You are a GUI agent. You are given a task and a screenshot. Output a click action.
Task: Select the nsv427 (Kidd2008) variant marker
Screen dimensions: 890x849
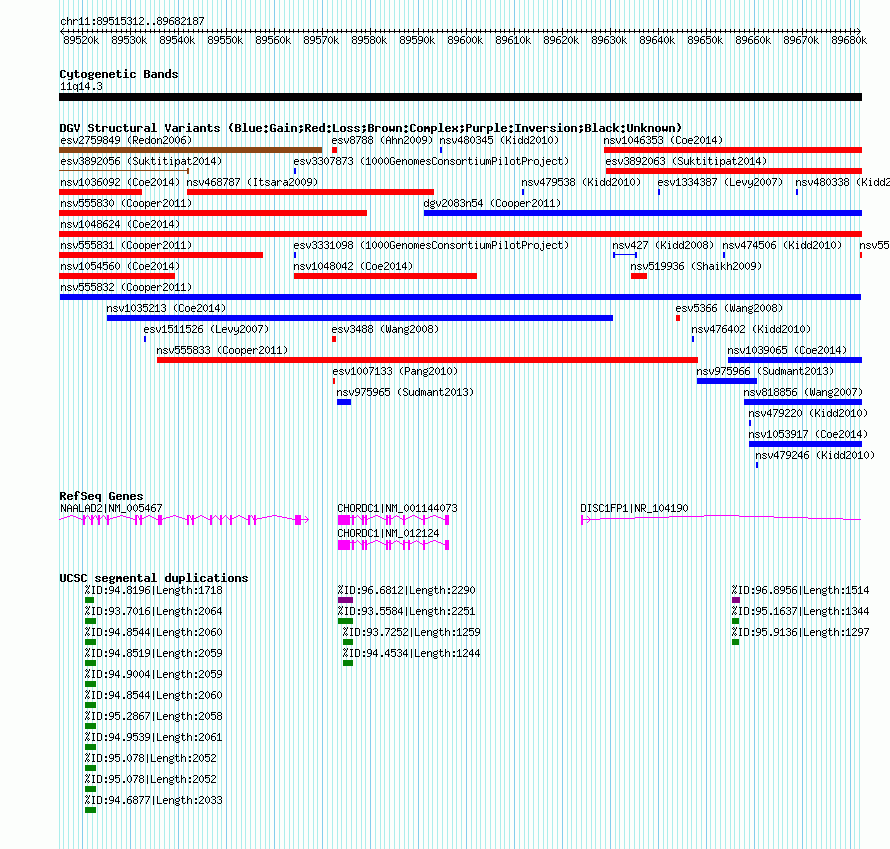click(625, 255)
